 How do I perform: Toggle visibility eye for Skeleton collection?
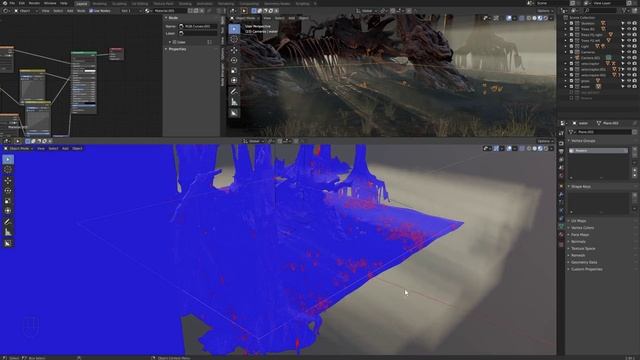point(629,23)
